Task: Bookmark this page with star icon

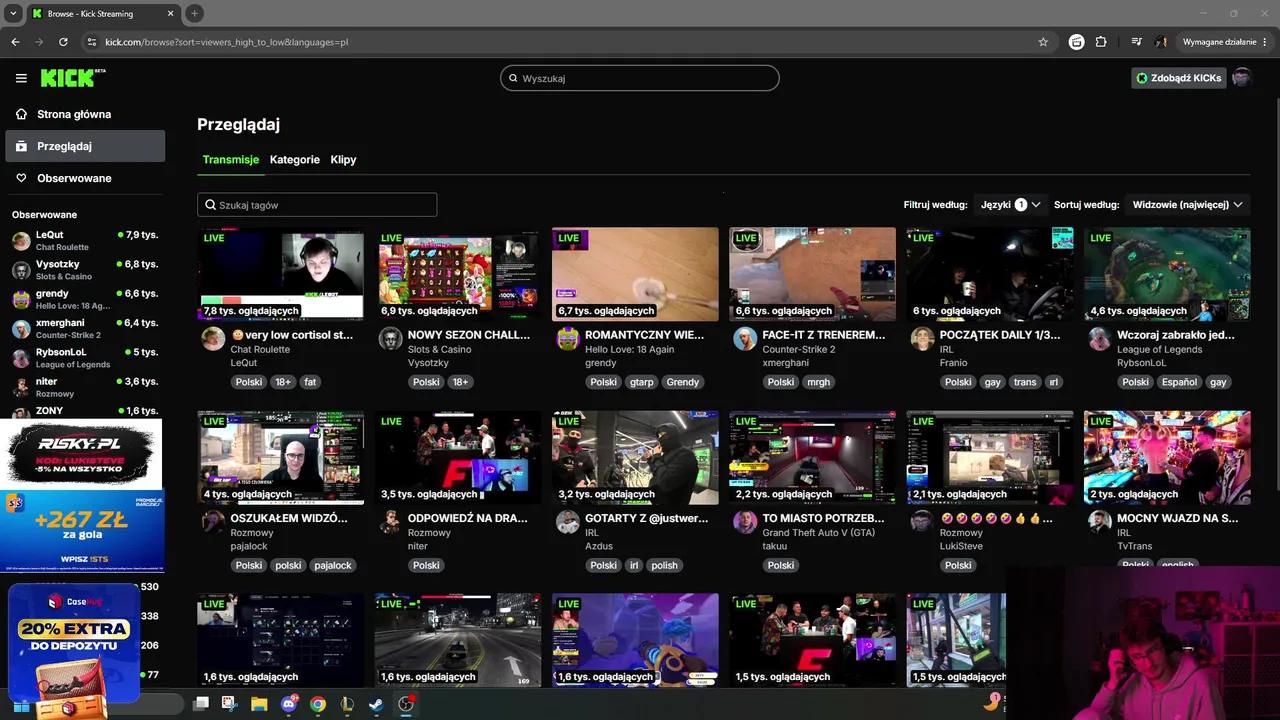Action: tap(1043, 42)
